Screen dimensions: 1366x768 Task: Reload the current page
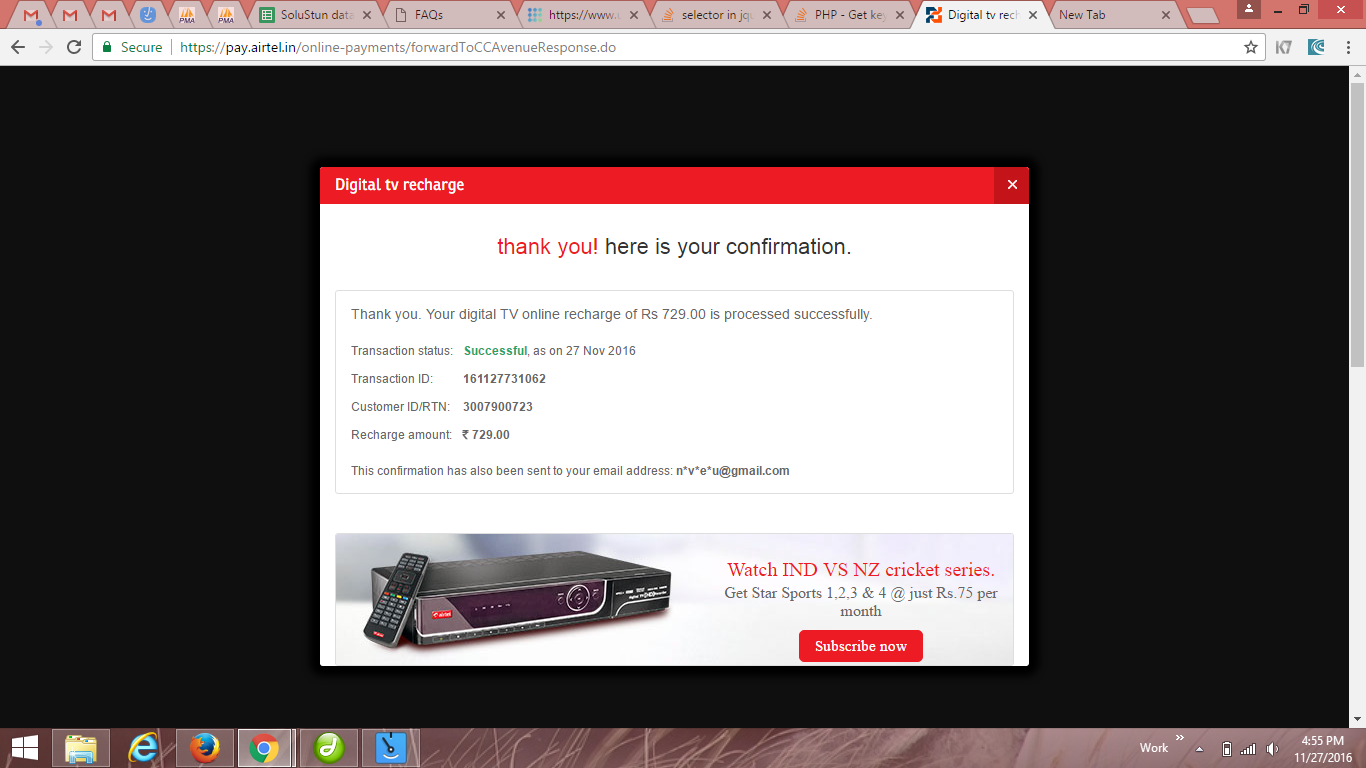tap(74, 47)
